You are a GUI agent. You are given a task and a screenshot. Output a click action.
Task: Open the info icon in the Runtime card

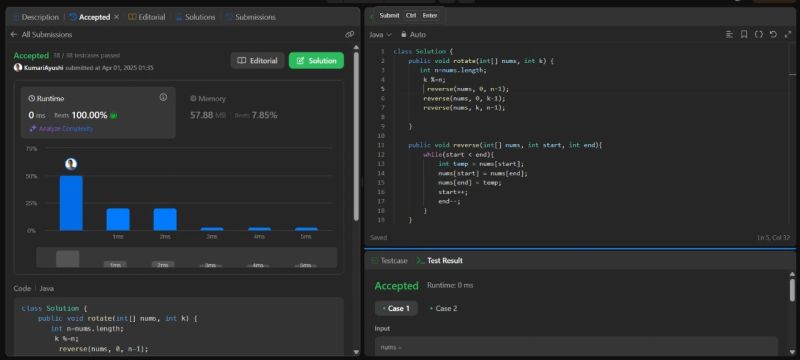[163, 97]
